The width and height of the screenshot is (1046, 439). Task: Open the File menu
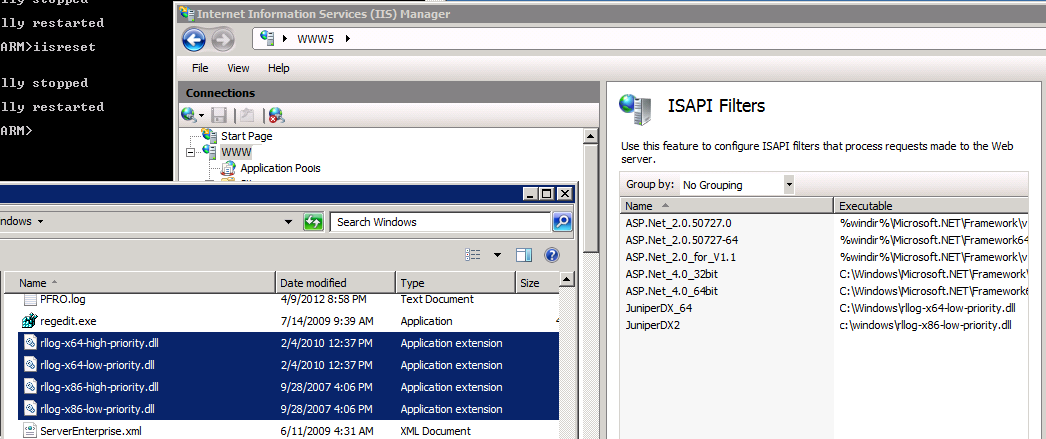coord(200,68)
